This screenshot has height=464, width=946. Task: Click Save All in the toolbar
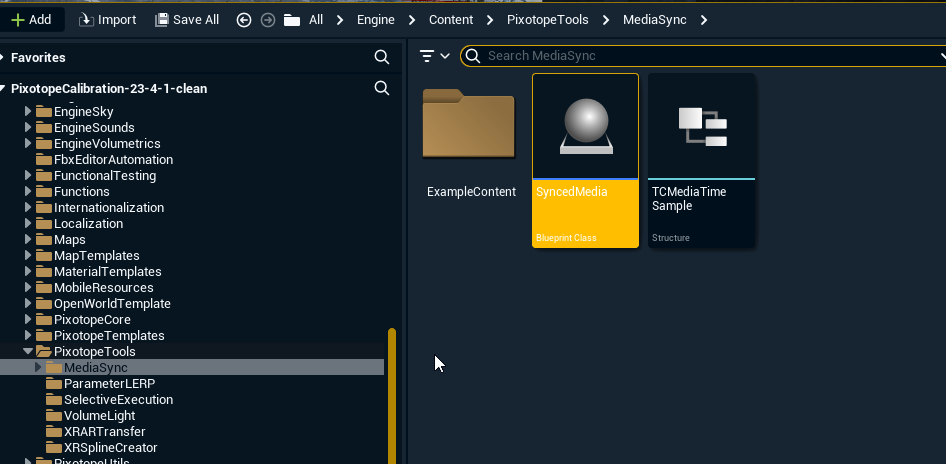tap(187, 20)
